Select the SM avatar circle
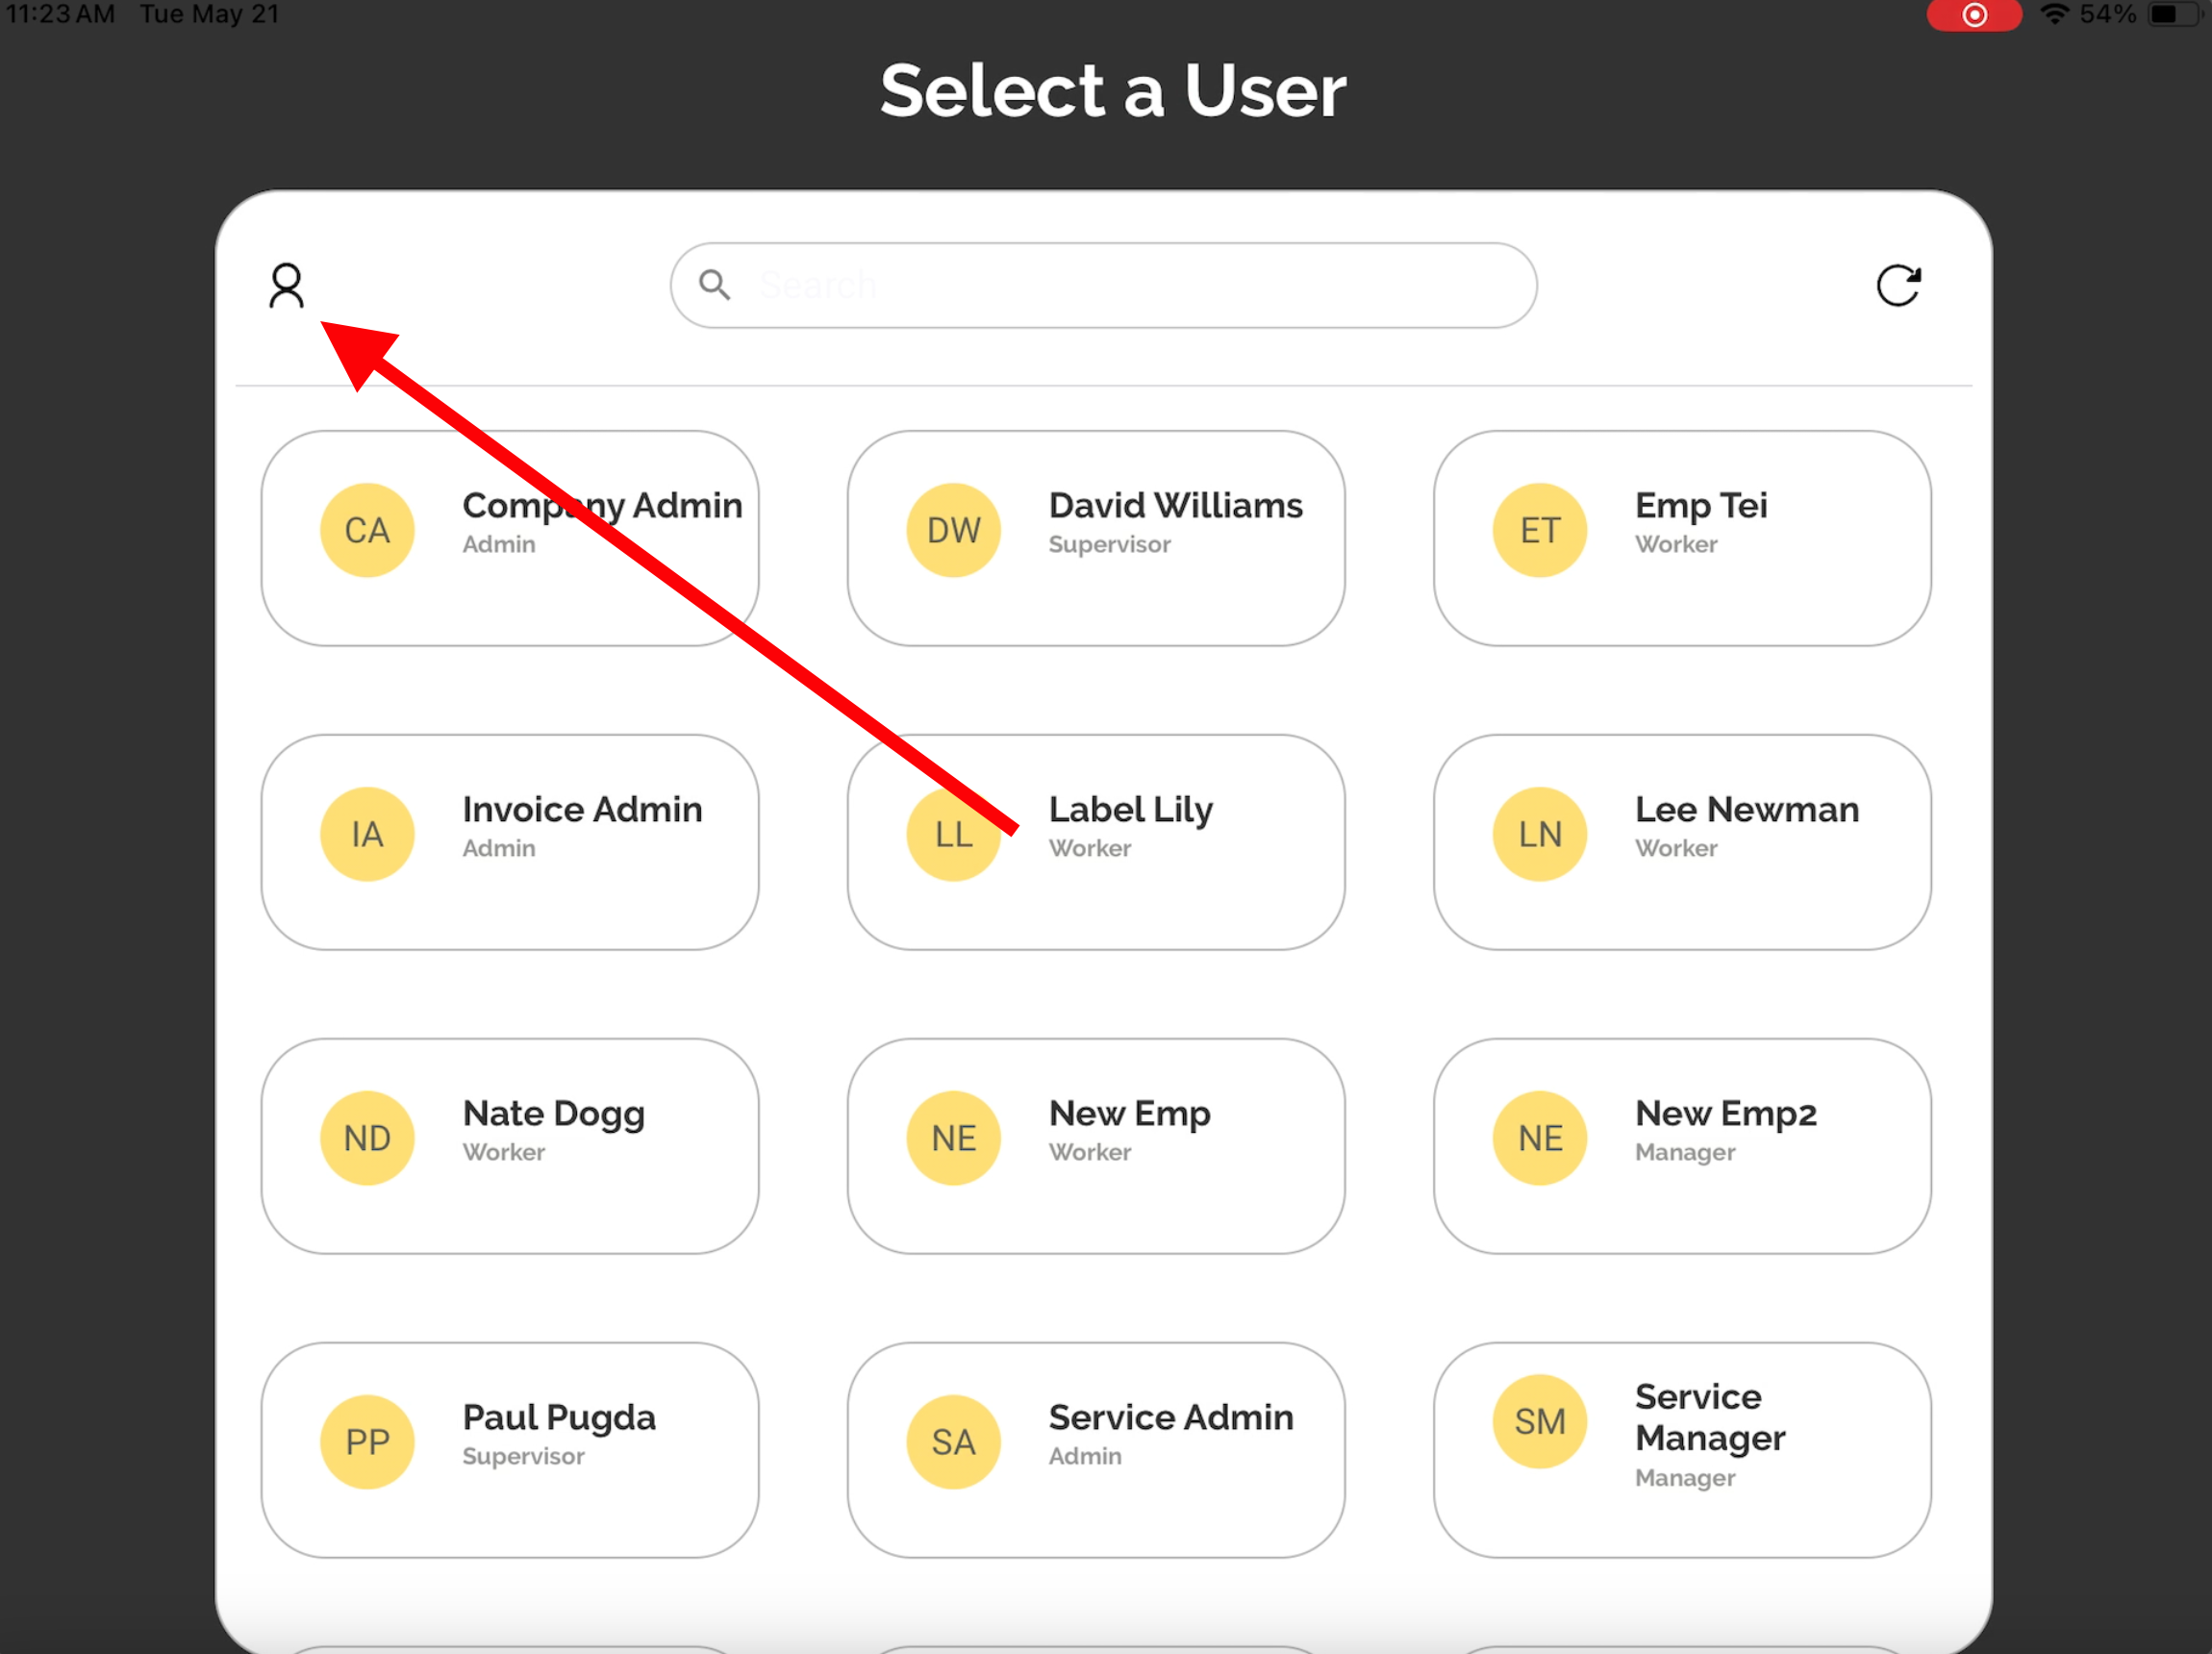The image size is (2212, 1654). point(1540,1421)
